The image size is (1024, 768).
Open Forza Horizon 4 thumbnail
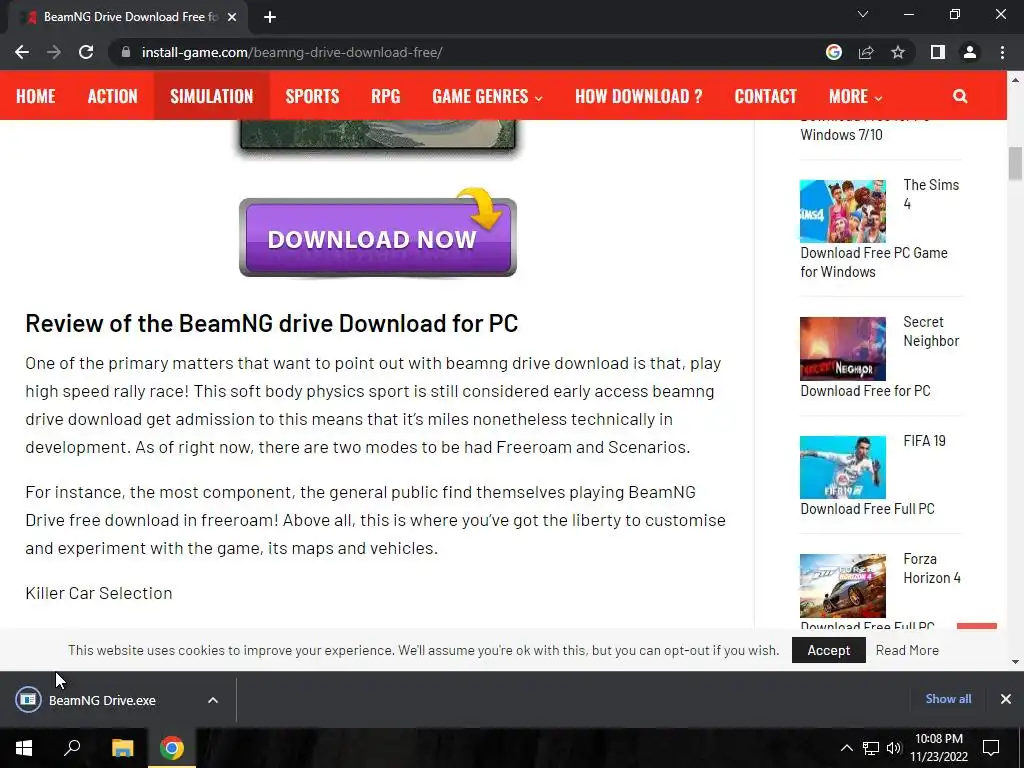pyautogui.click(x=843, y=586)
